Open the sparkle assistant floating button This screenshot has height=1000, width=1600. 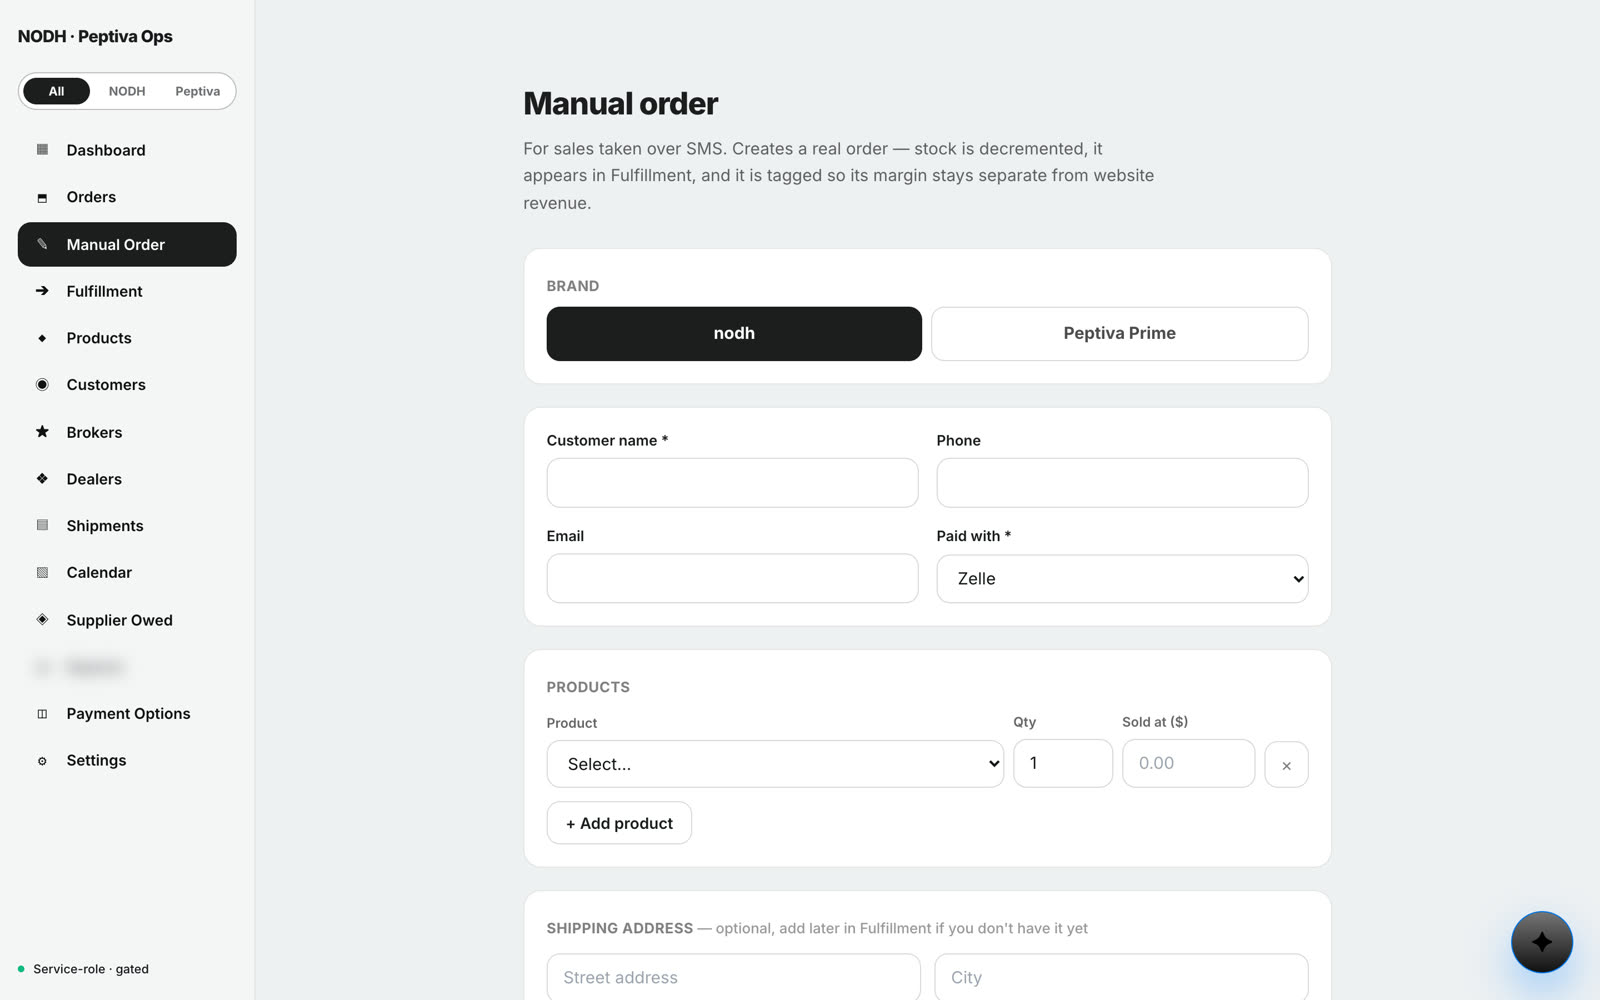(1541, 942)
